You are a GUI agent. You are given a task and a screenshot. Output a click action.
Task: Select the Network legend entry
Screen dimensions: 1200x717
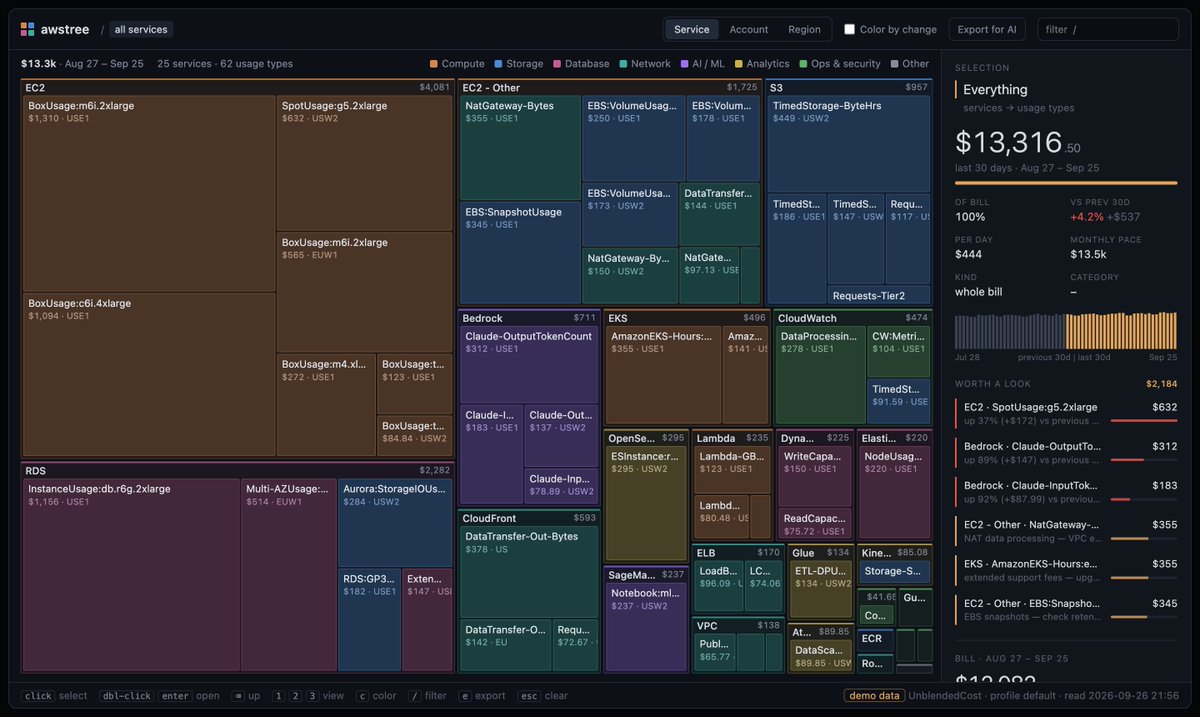coord(645,64)
